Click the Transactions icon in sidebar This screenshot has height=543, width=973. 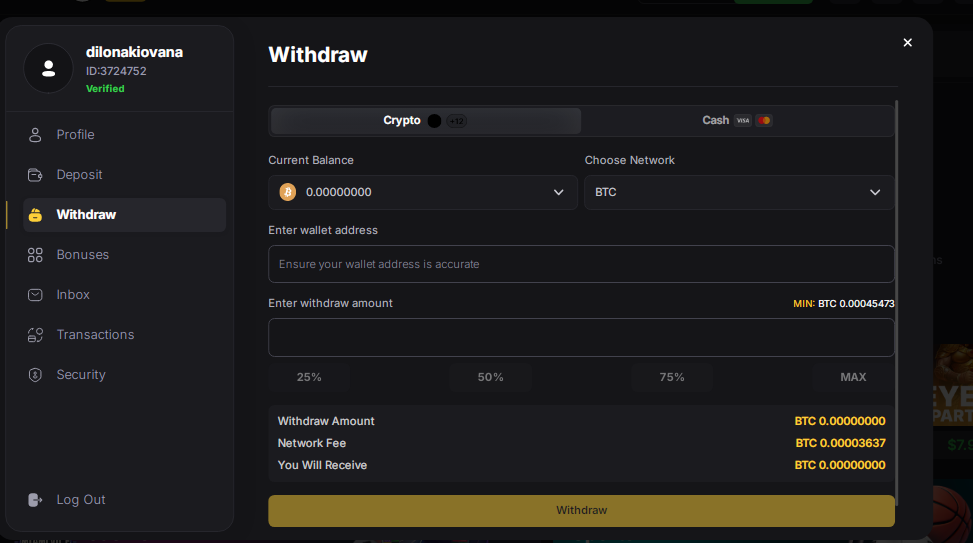tap(35, 335)
